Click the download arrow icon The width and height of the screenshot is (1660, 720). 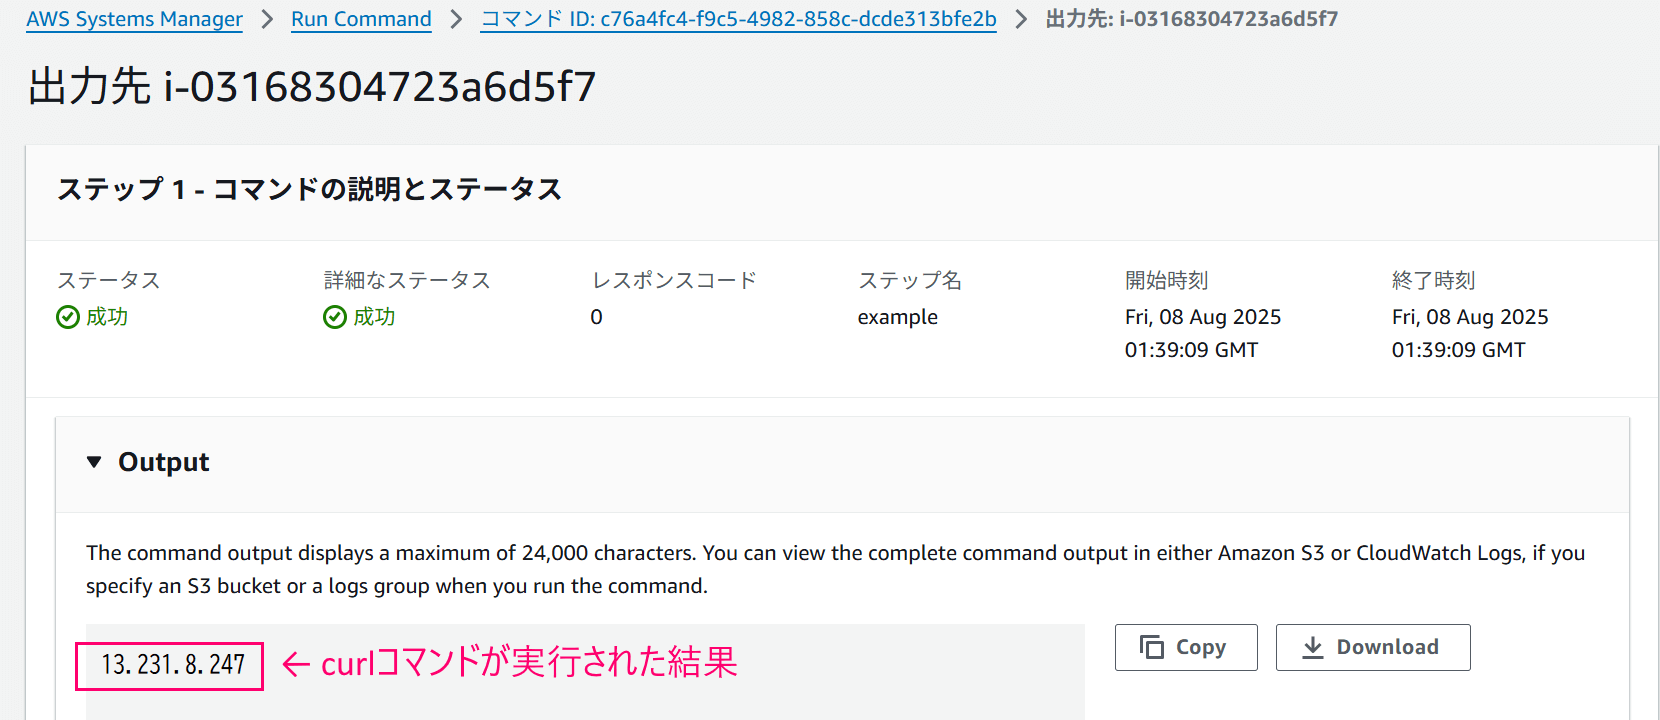[1313, 648]
